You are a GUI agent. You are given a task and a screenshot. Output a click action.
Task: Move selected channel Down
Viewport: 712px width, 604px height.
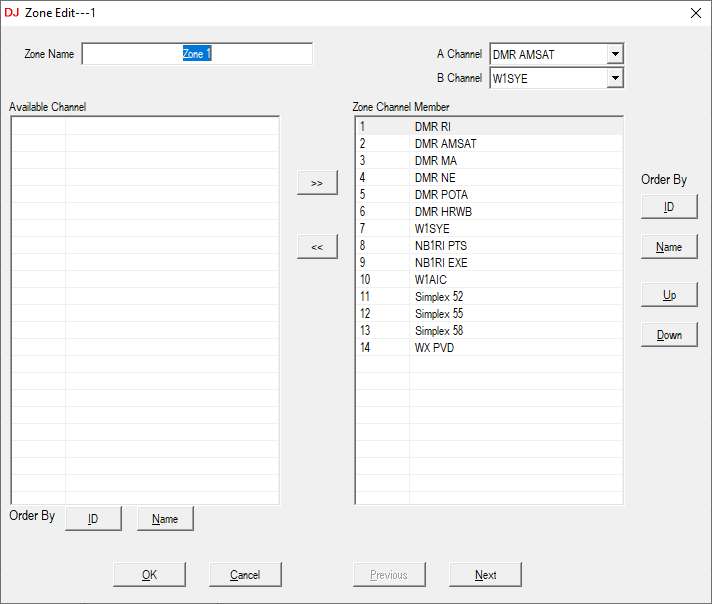(669, 335)
